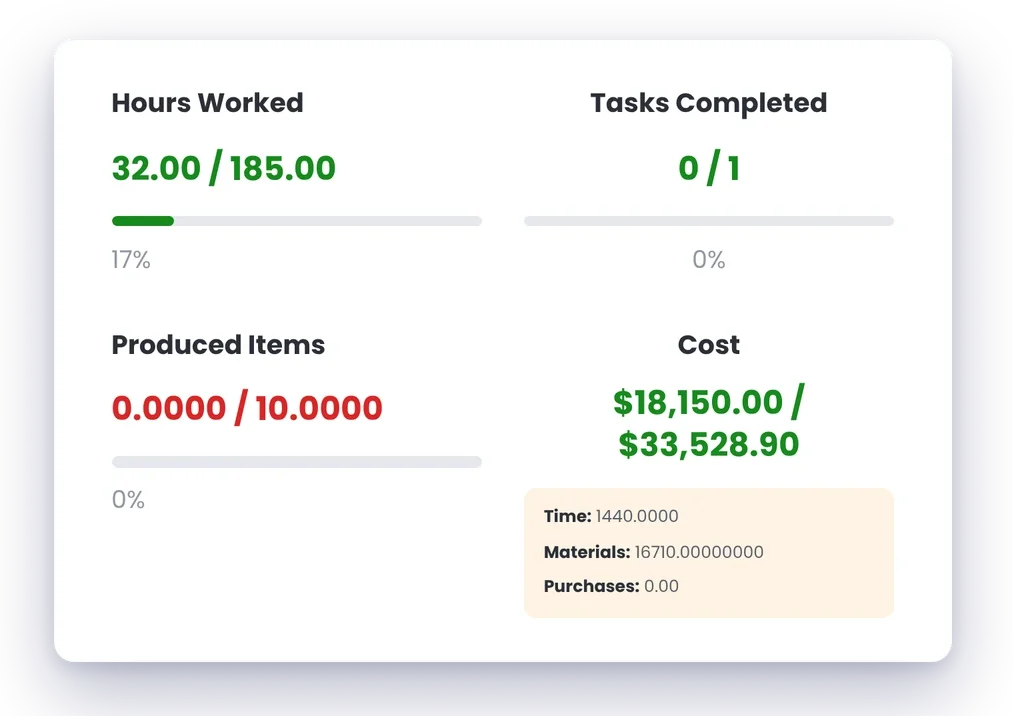Click the 0% label under Tasks Completed
This screenshot has width=1013, height=716.
(709, 260)
